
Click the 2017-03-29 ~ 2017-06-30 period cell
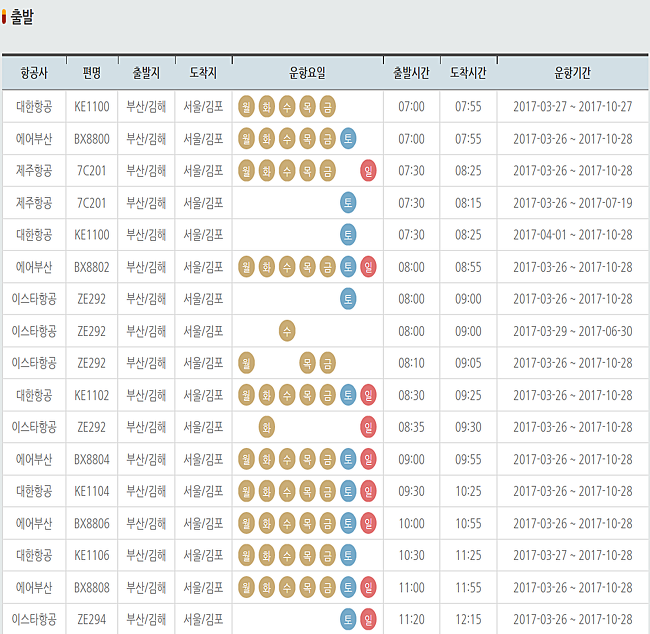pos(572,331)
